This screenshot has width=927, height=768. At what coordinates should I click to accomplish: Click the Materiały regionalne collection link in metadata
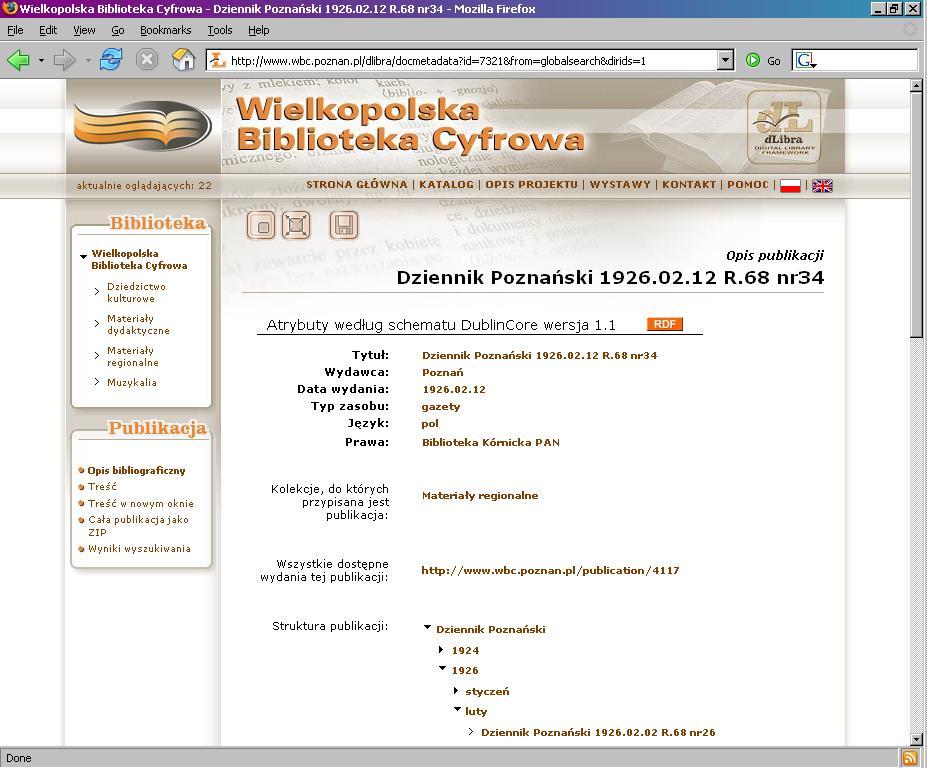point(480,495)
